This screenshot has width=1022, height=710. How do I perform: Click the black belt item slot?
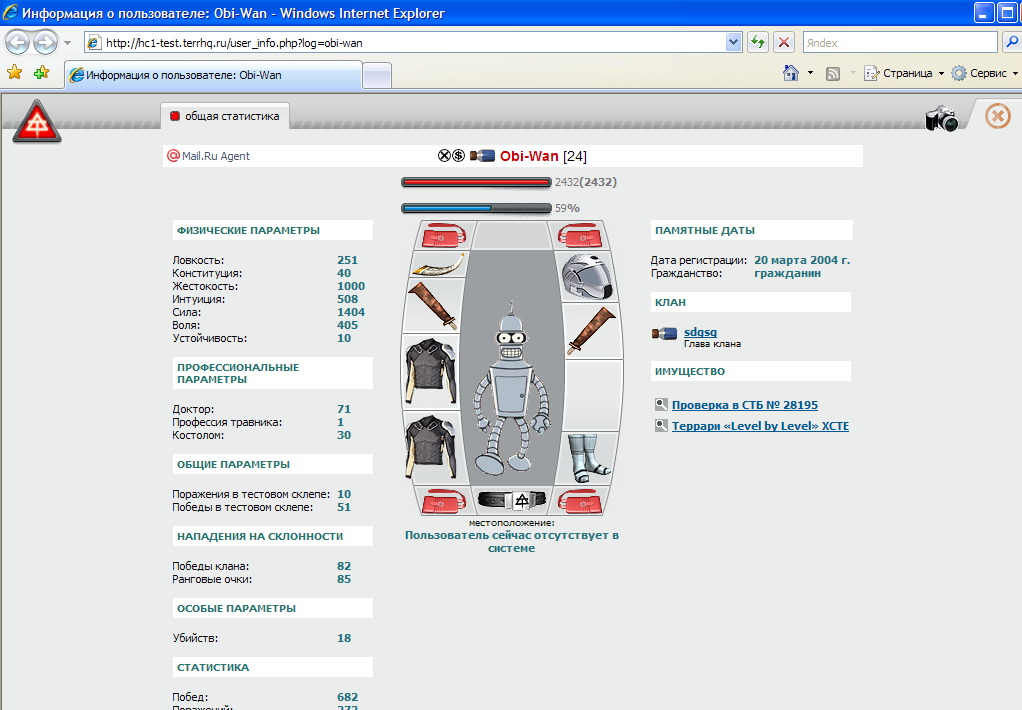click(512, 500)
